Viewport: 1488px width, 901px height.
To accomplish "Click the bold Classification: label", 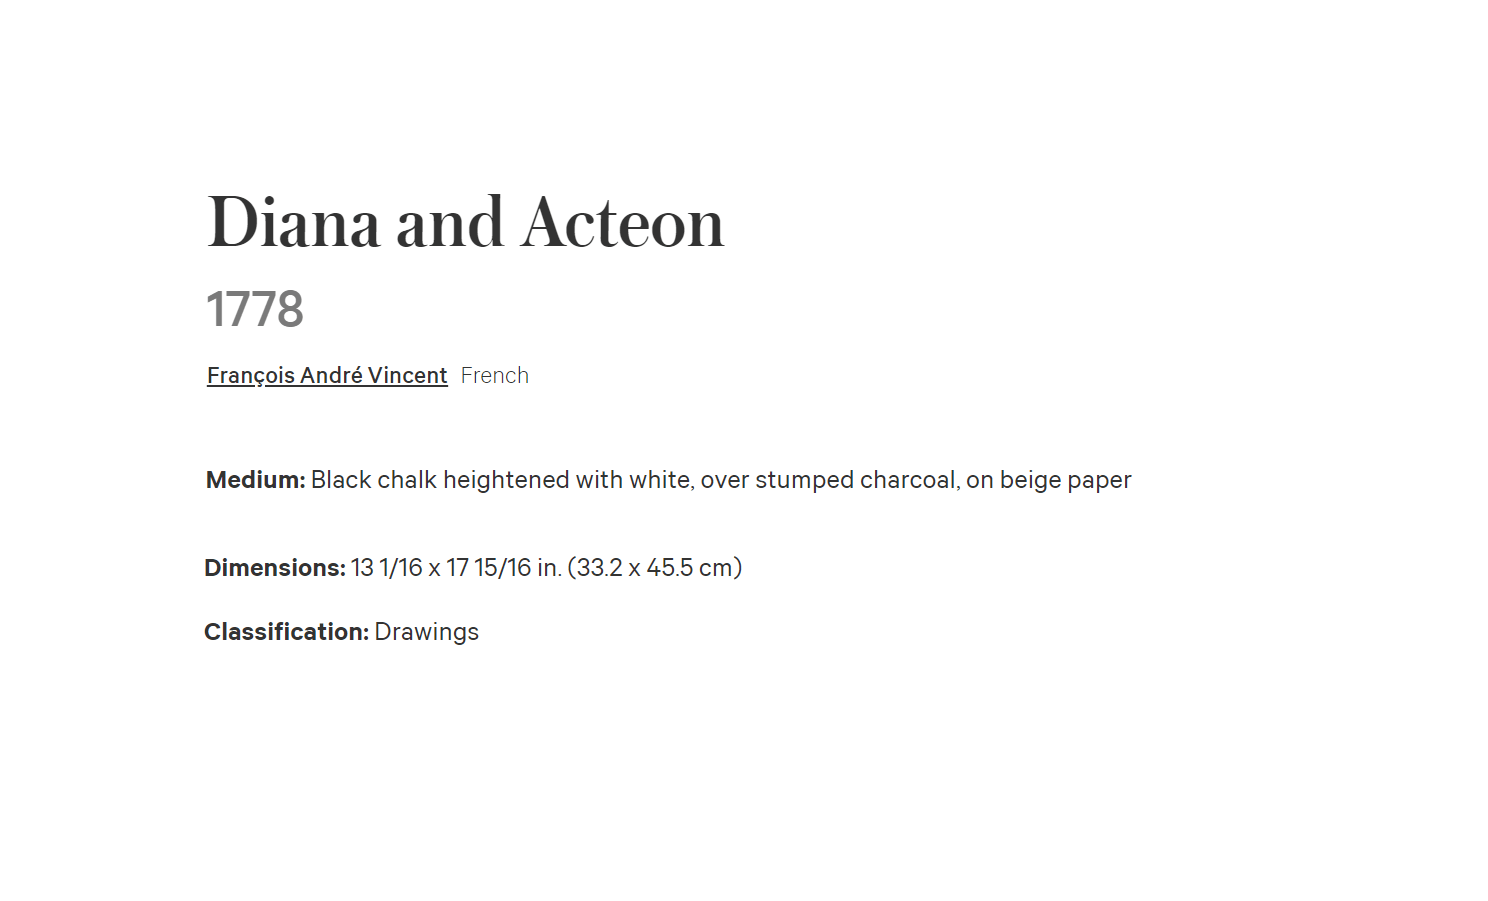I will (x=287, y=632).
